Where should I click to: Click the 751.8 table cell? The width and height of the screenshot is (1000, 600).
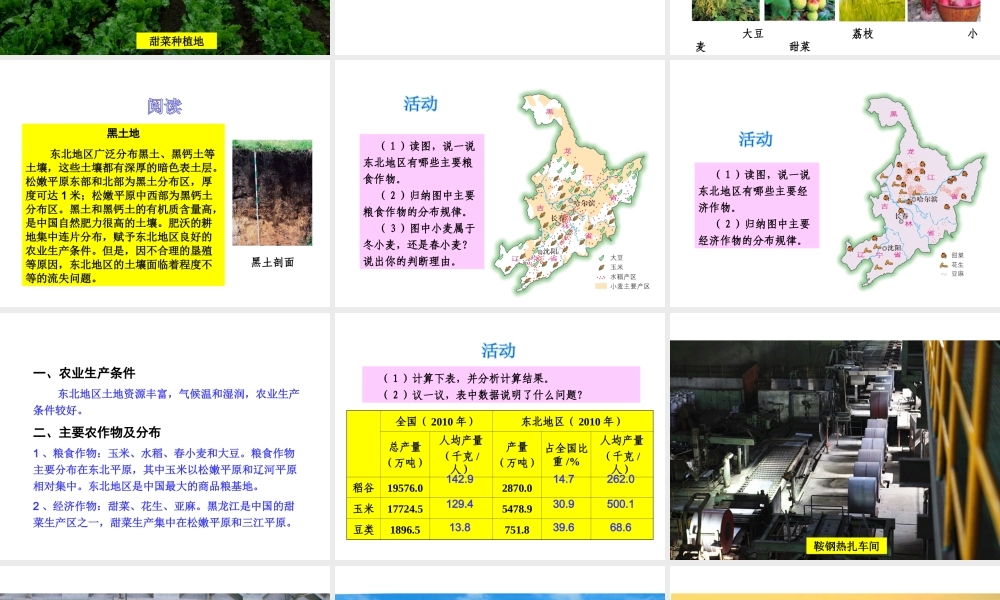pos(517,530)
